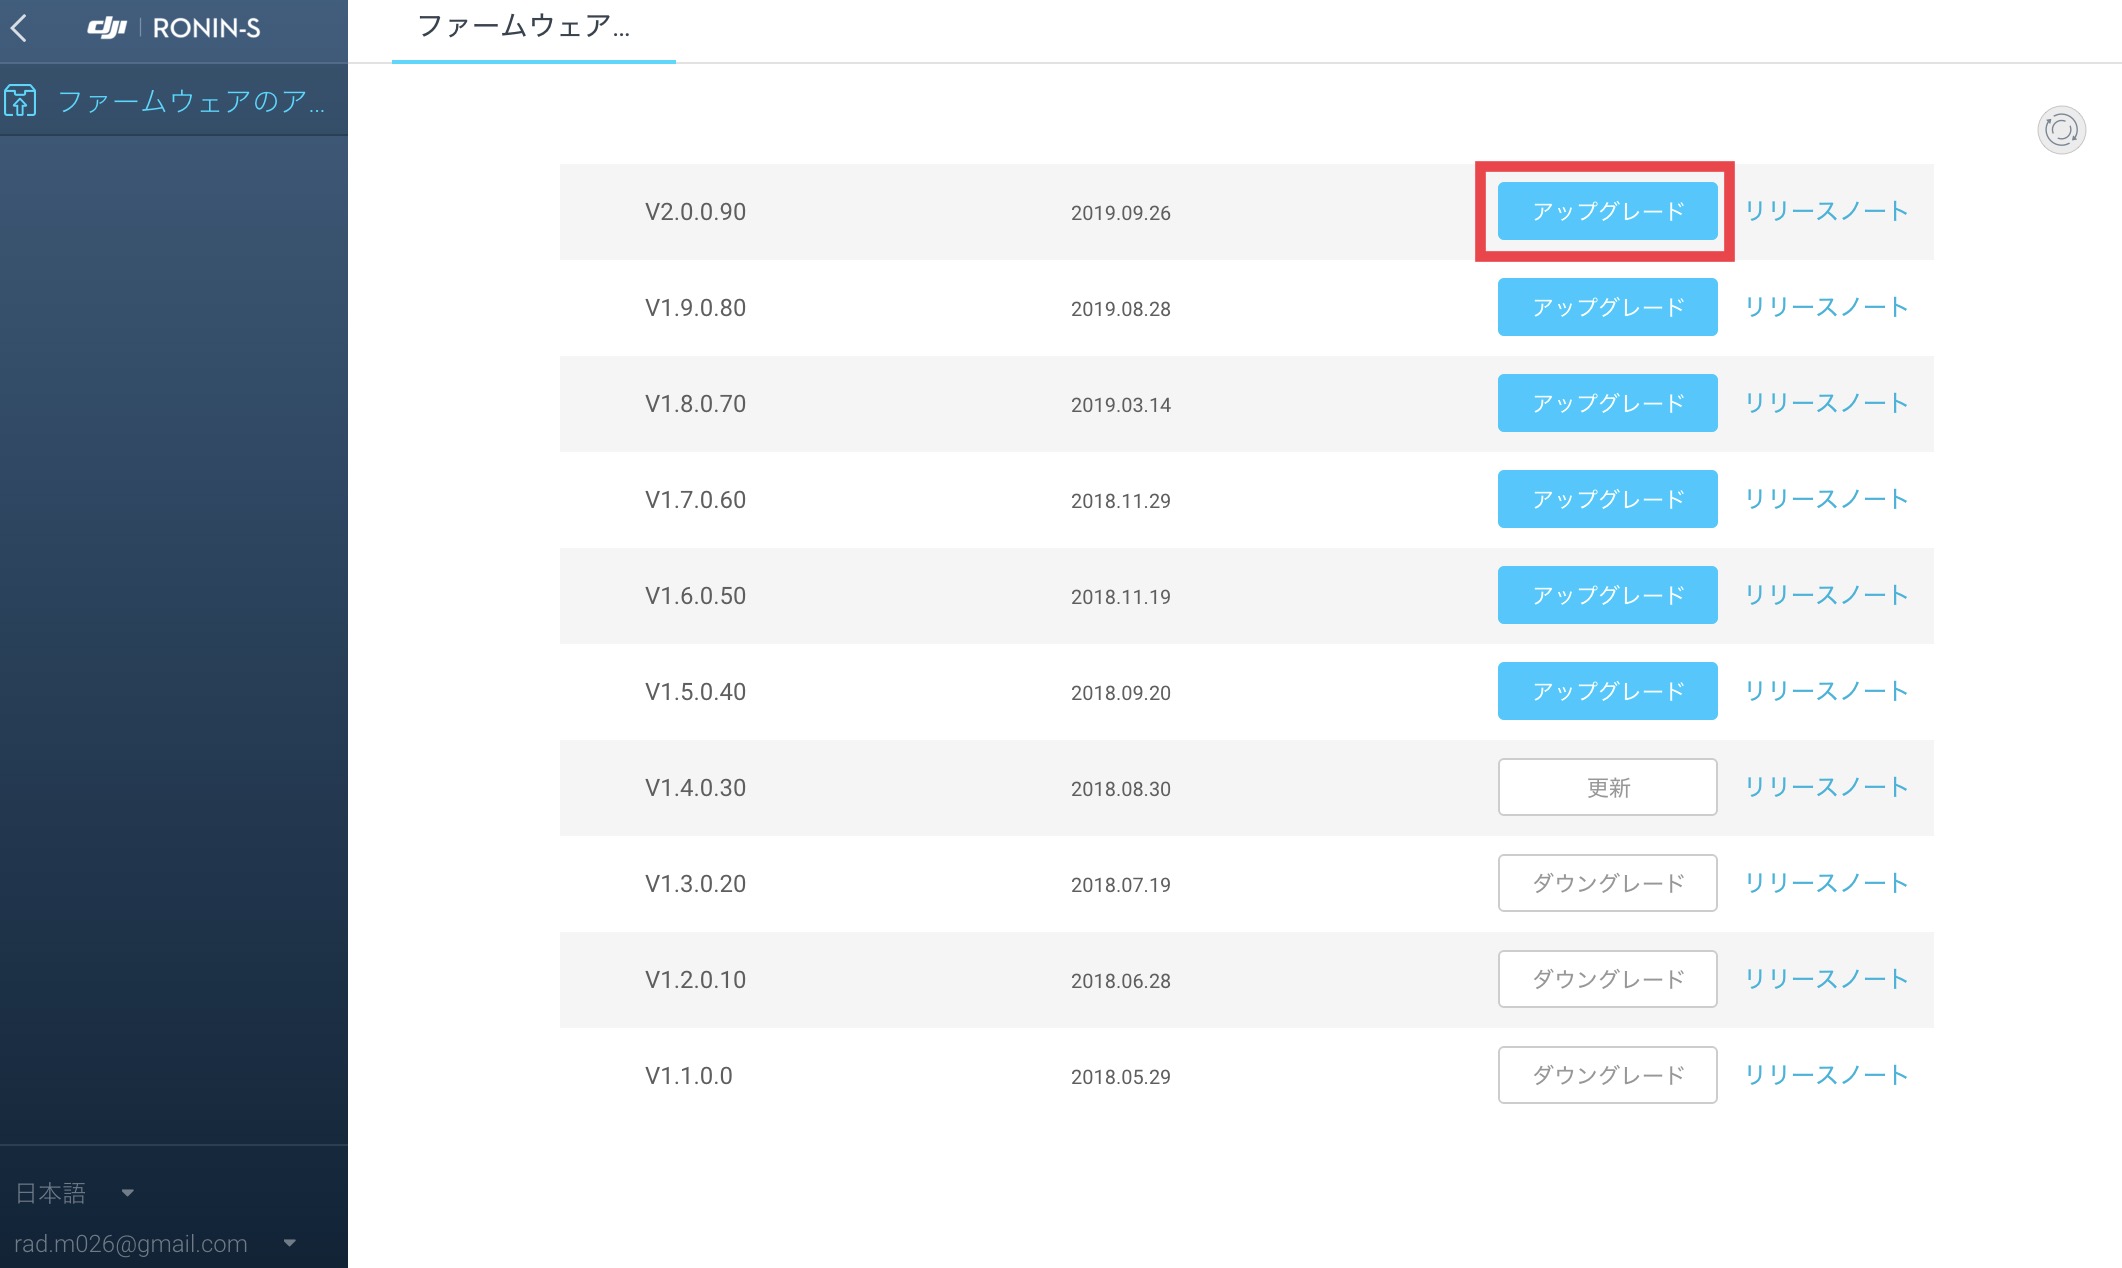Open ファームウェアのア… sidebar menu item
Viewport: 2122px width, 1268px height.
[x=191, y=101]
